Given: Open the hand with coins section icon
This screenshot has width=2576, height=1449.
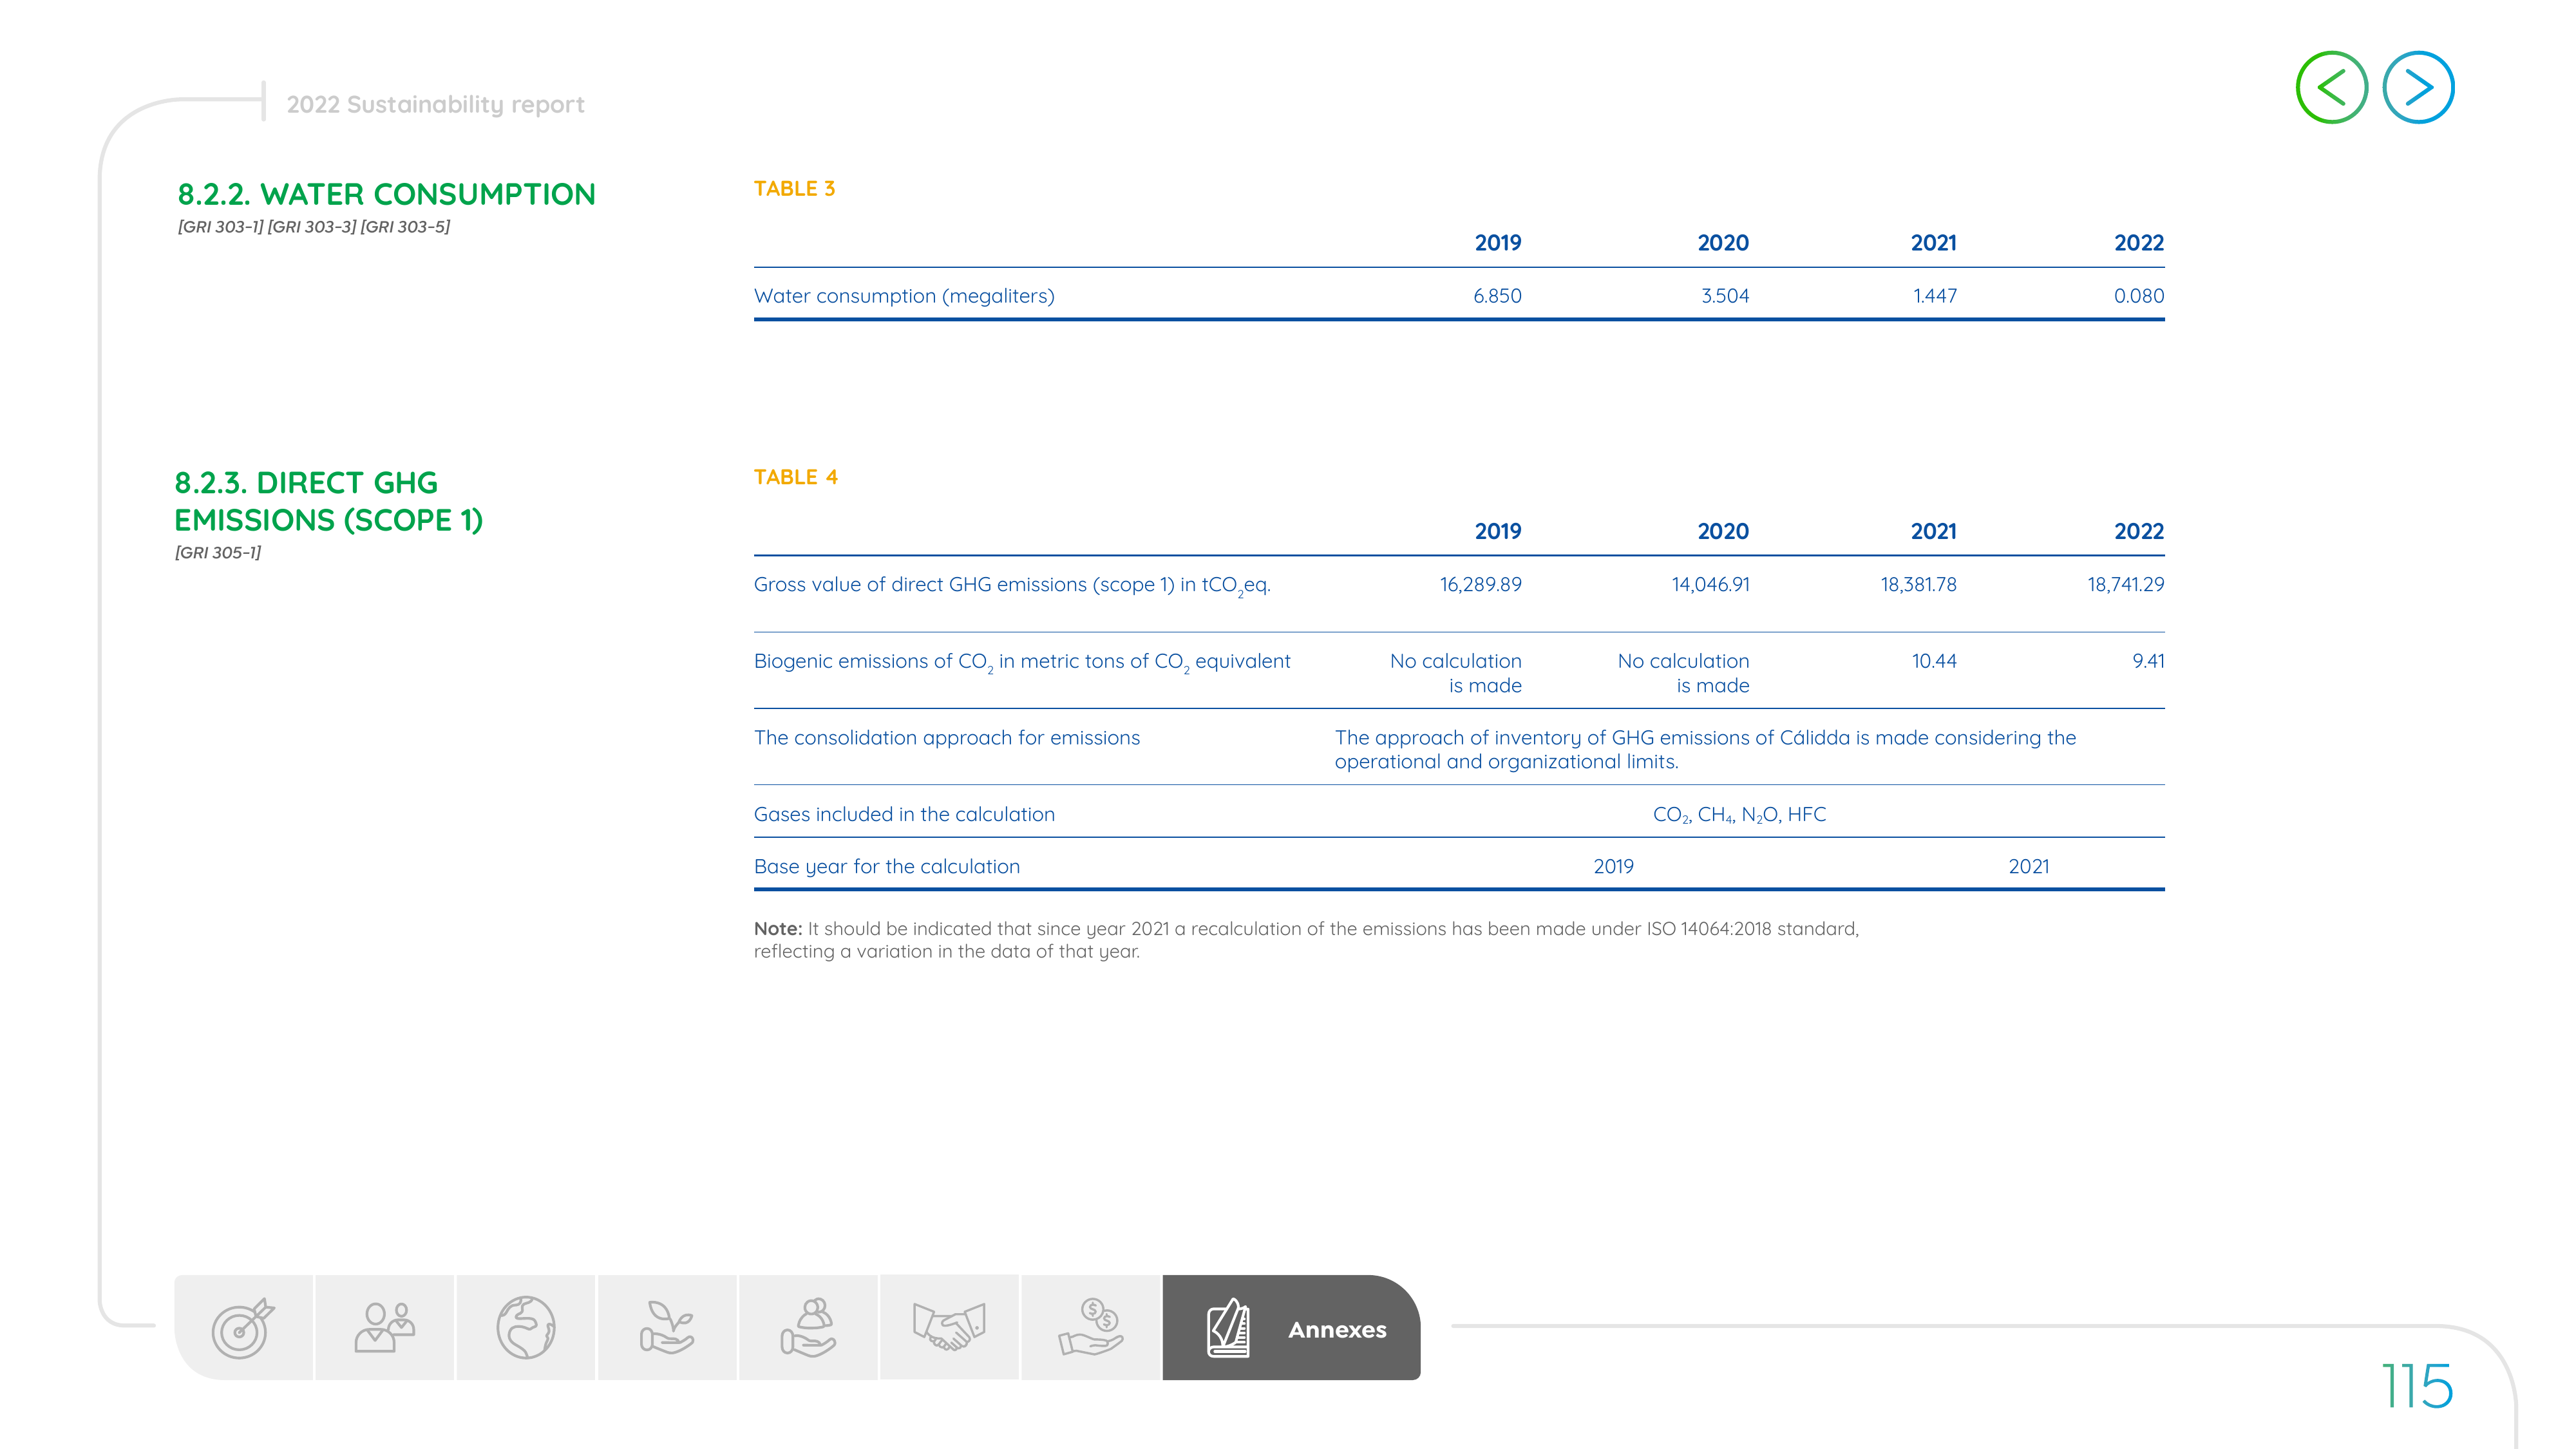Looking at the screenshot, I should click(x=1090, y=1328).
